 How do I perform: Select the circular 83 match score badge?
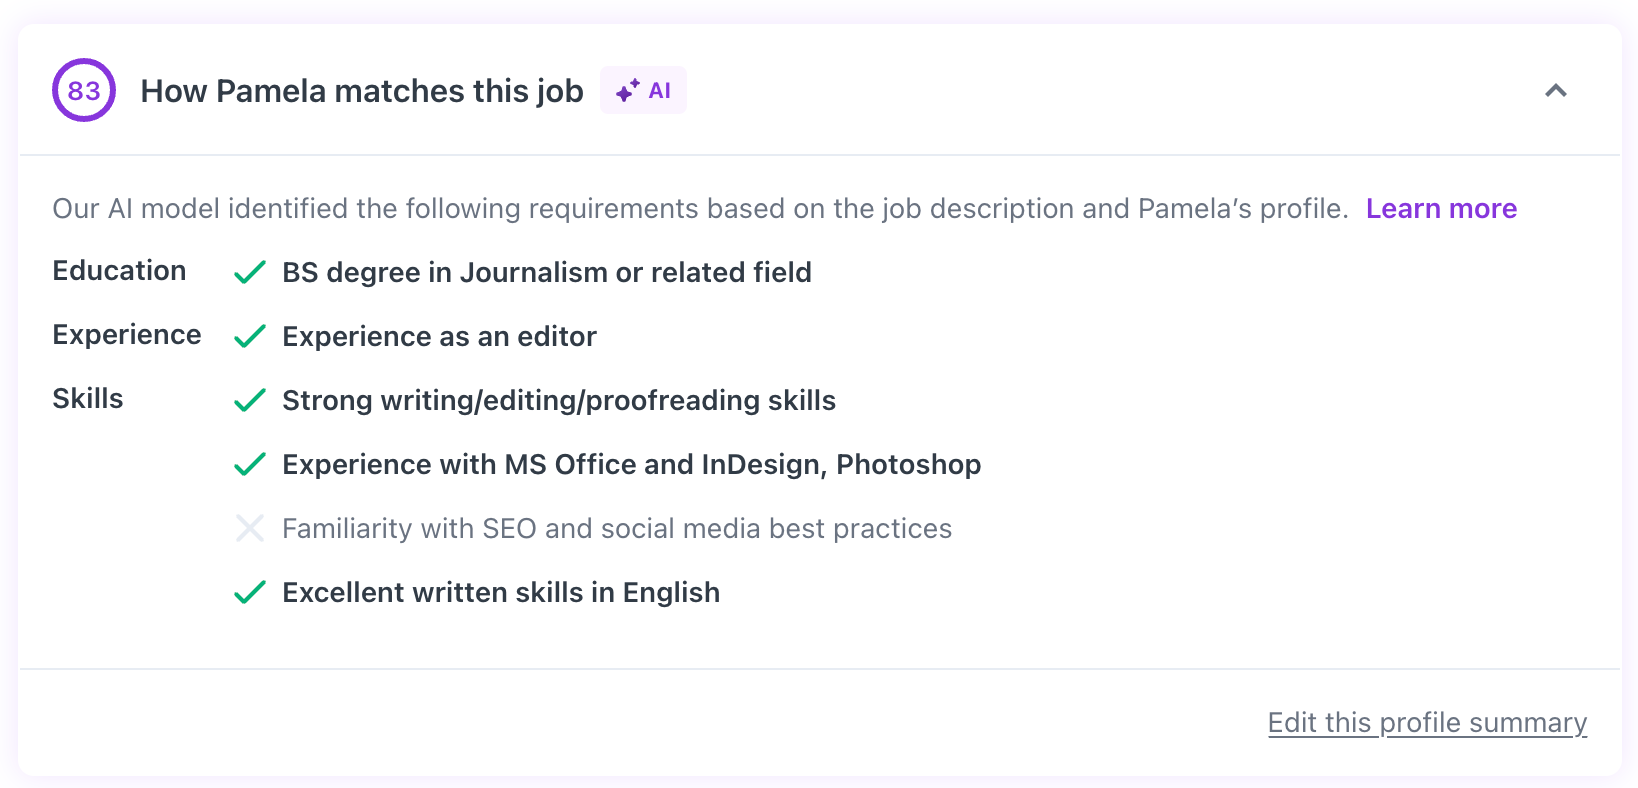[84, 90]
